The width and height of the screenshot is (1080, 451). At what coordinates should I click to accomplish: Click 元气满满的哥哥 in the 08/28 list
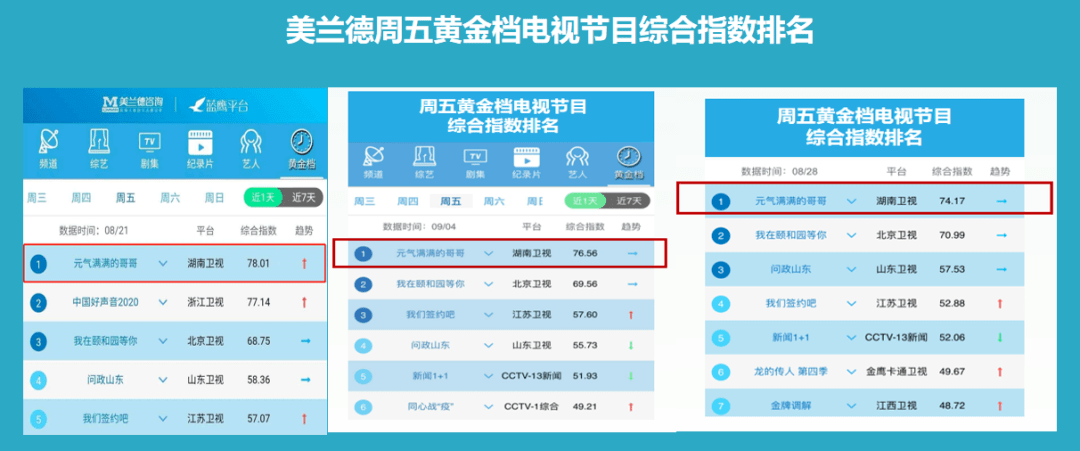[x=790, y=201]
